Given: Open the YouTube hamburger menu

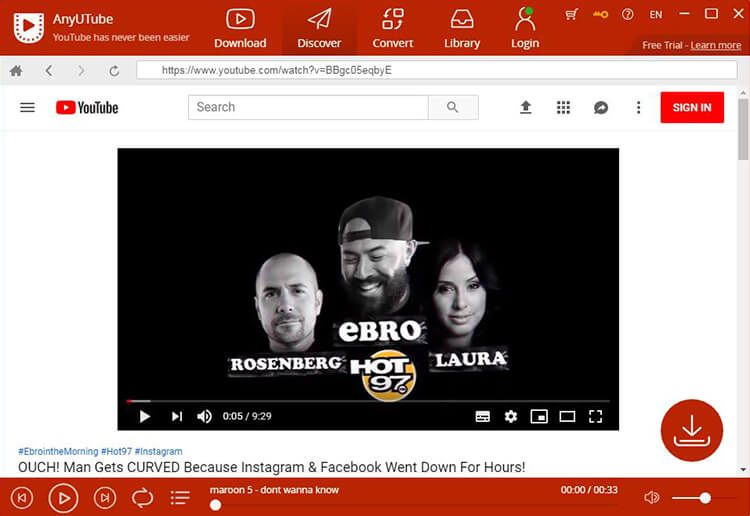Looking at the screenshot, I should pos(27,108).
